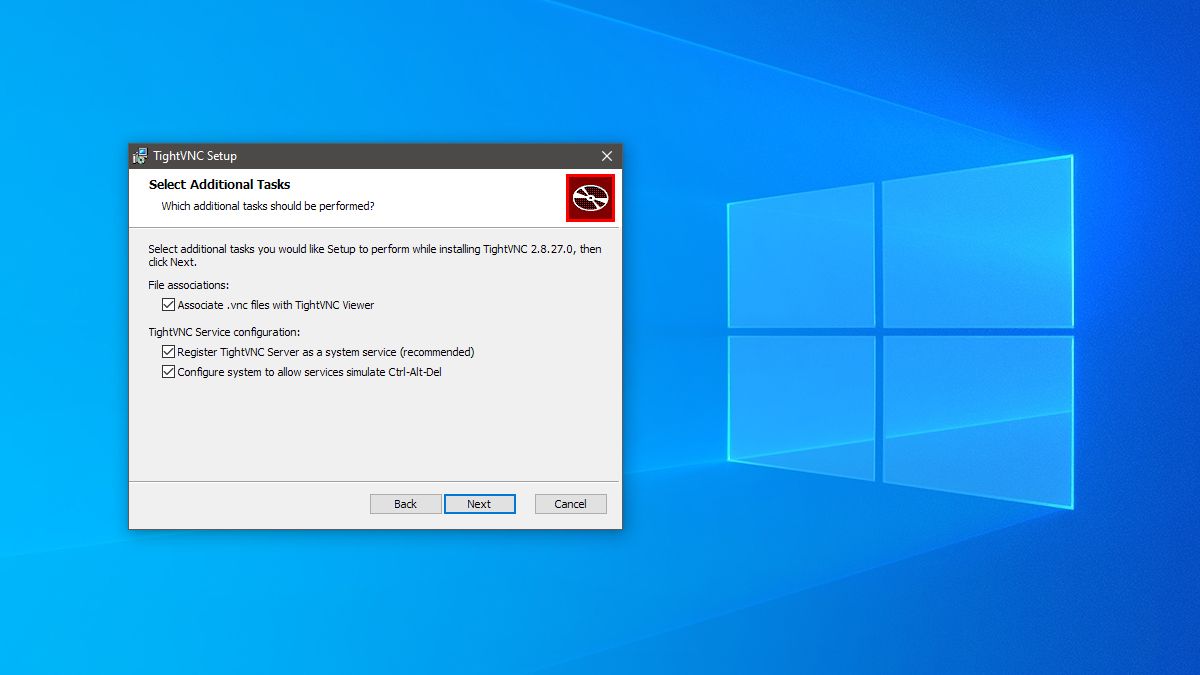Click the TightVNC installer icon in title bar
The width and height of the screenshot is (1200, 675).
point(140,156)
